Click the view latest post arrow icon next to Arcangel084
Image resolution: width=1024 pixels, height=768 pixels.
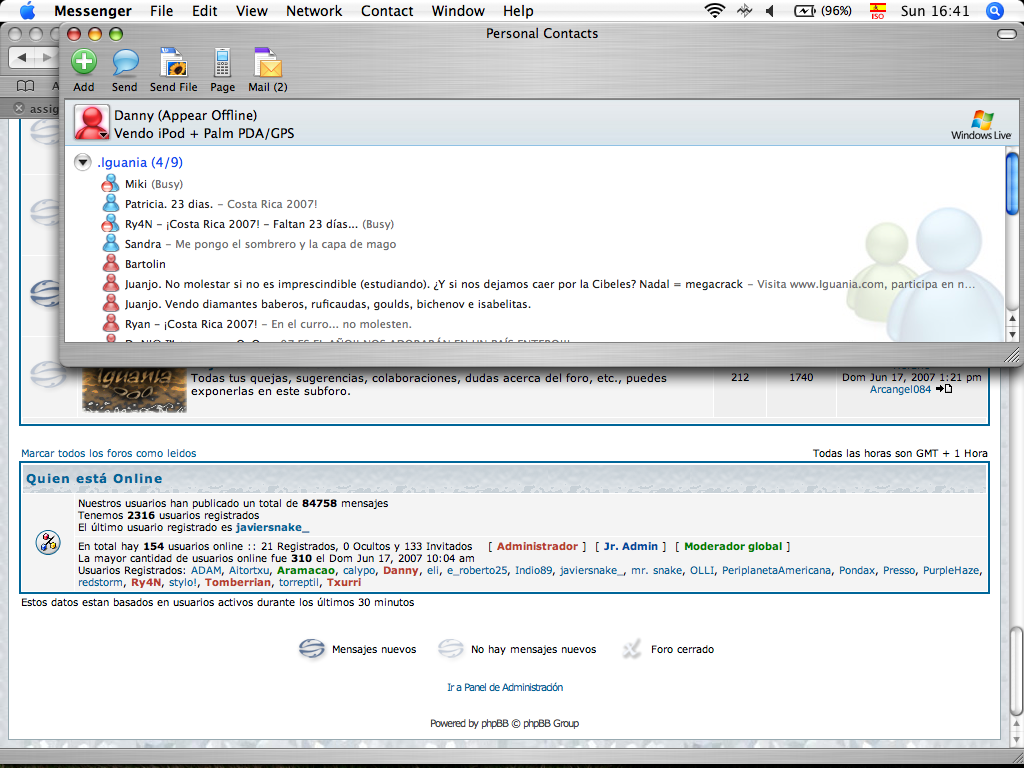tap(944, 389)
